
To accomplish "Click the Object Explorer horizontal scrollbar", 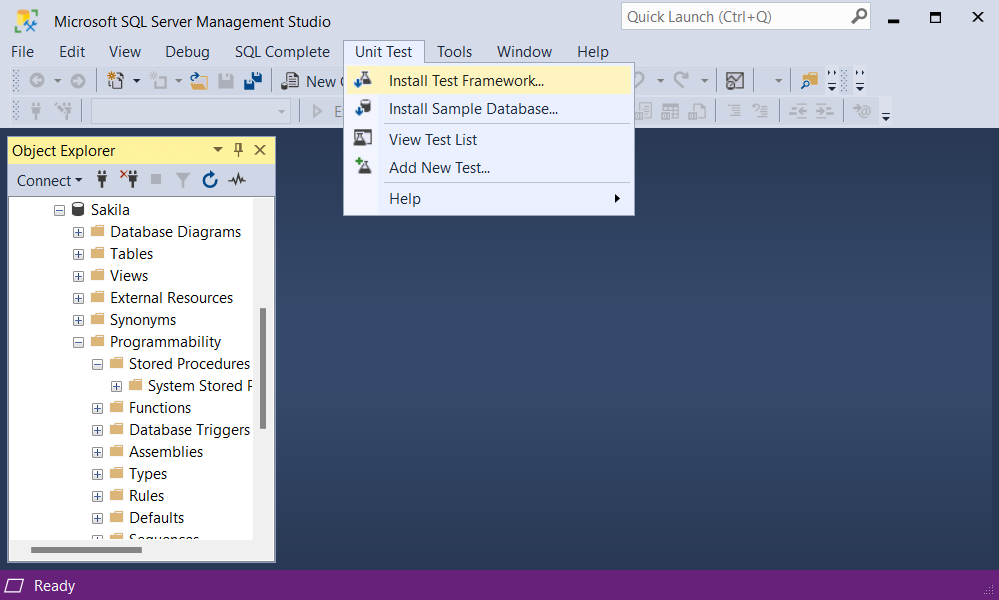I will (86, 550).
